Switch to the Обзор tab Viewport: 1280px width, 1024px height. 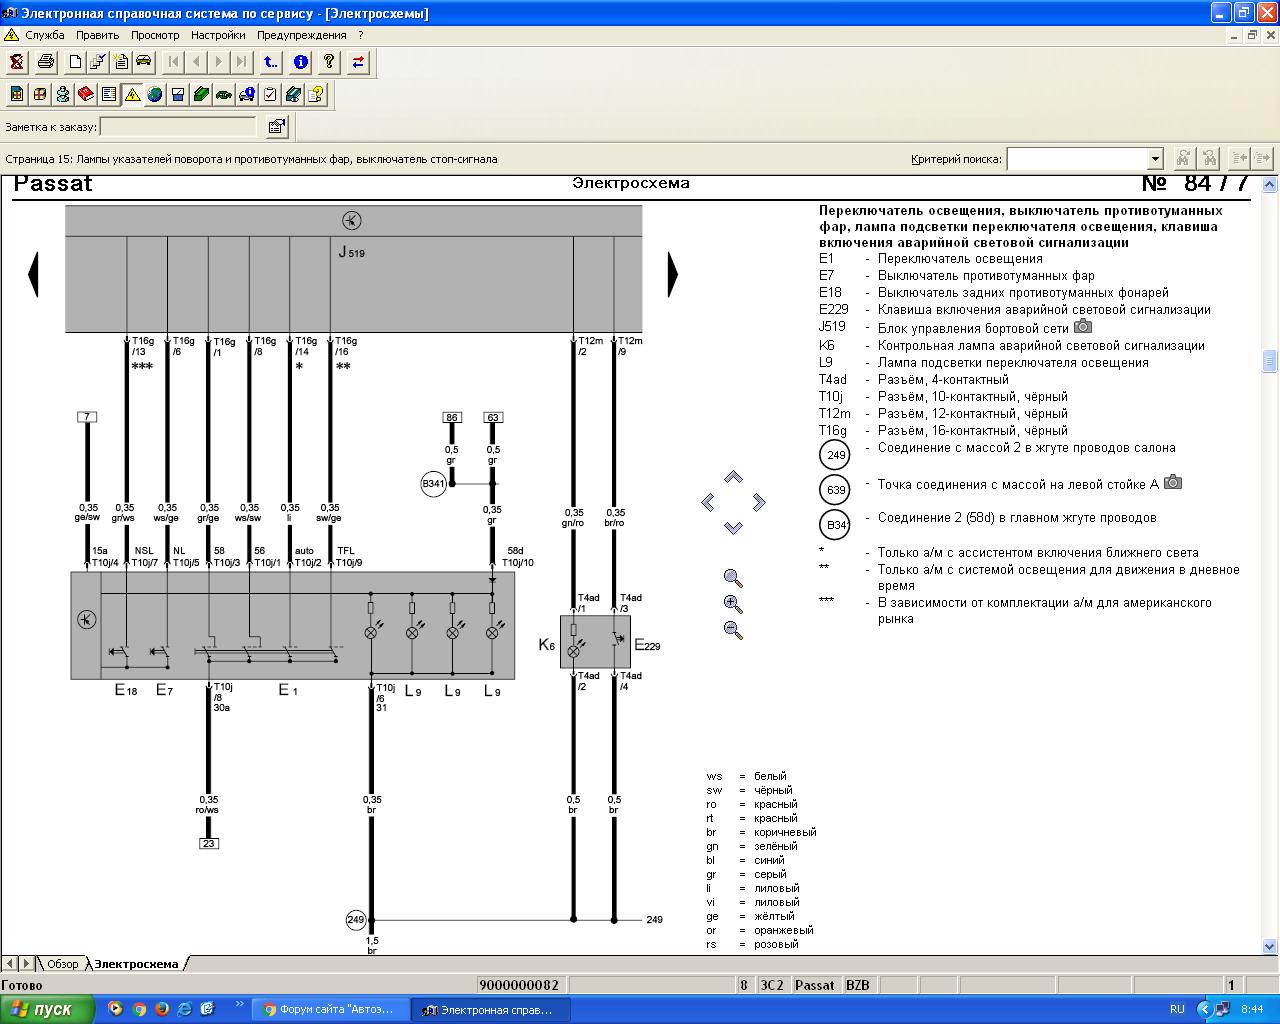pyautogui.click(x=62, y=964)
